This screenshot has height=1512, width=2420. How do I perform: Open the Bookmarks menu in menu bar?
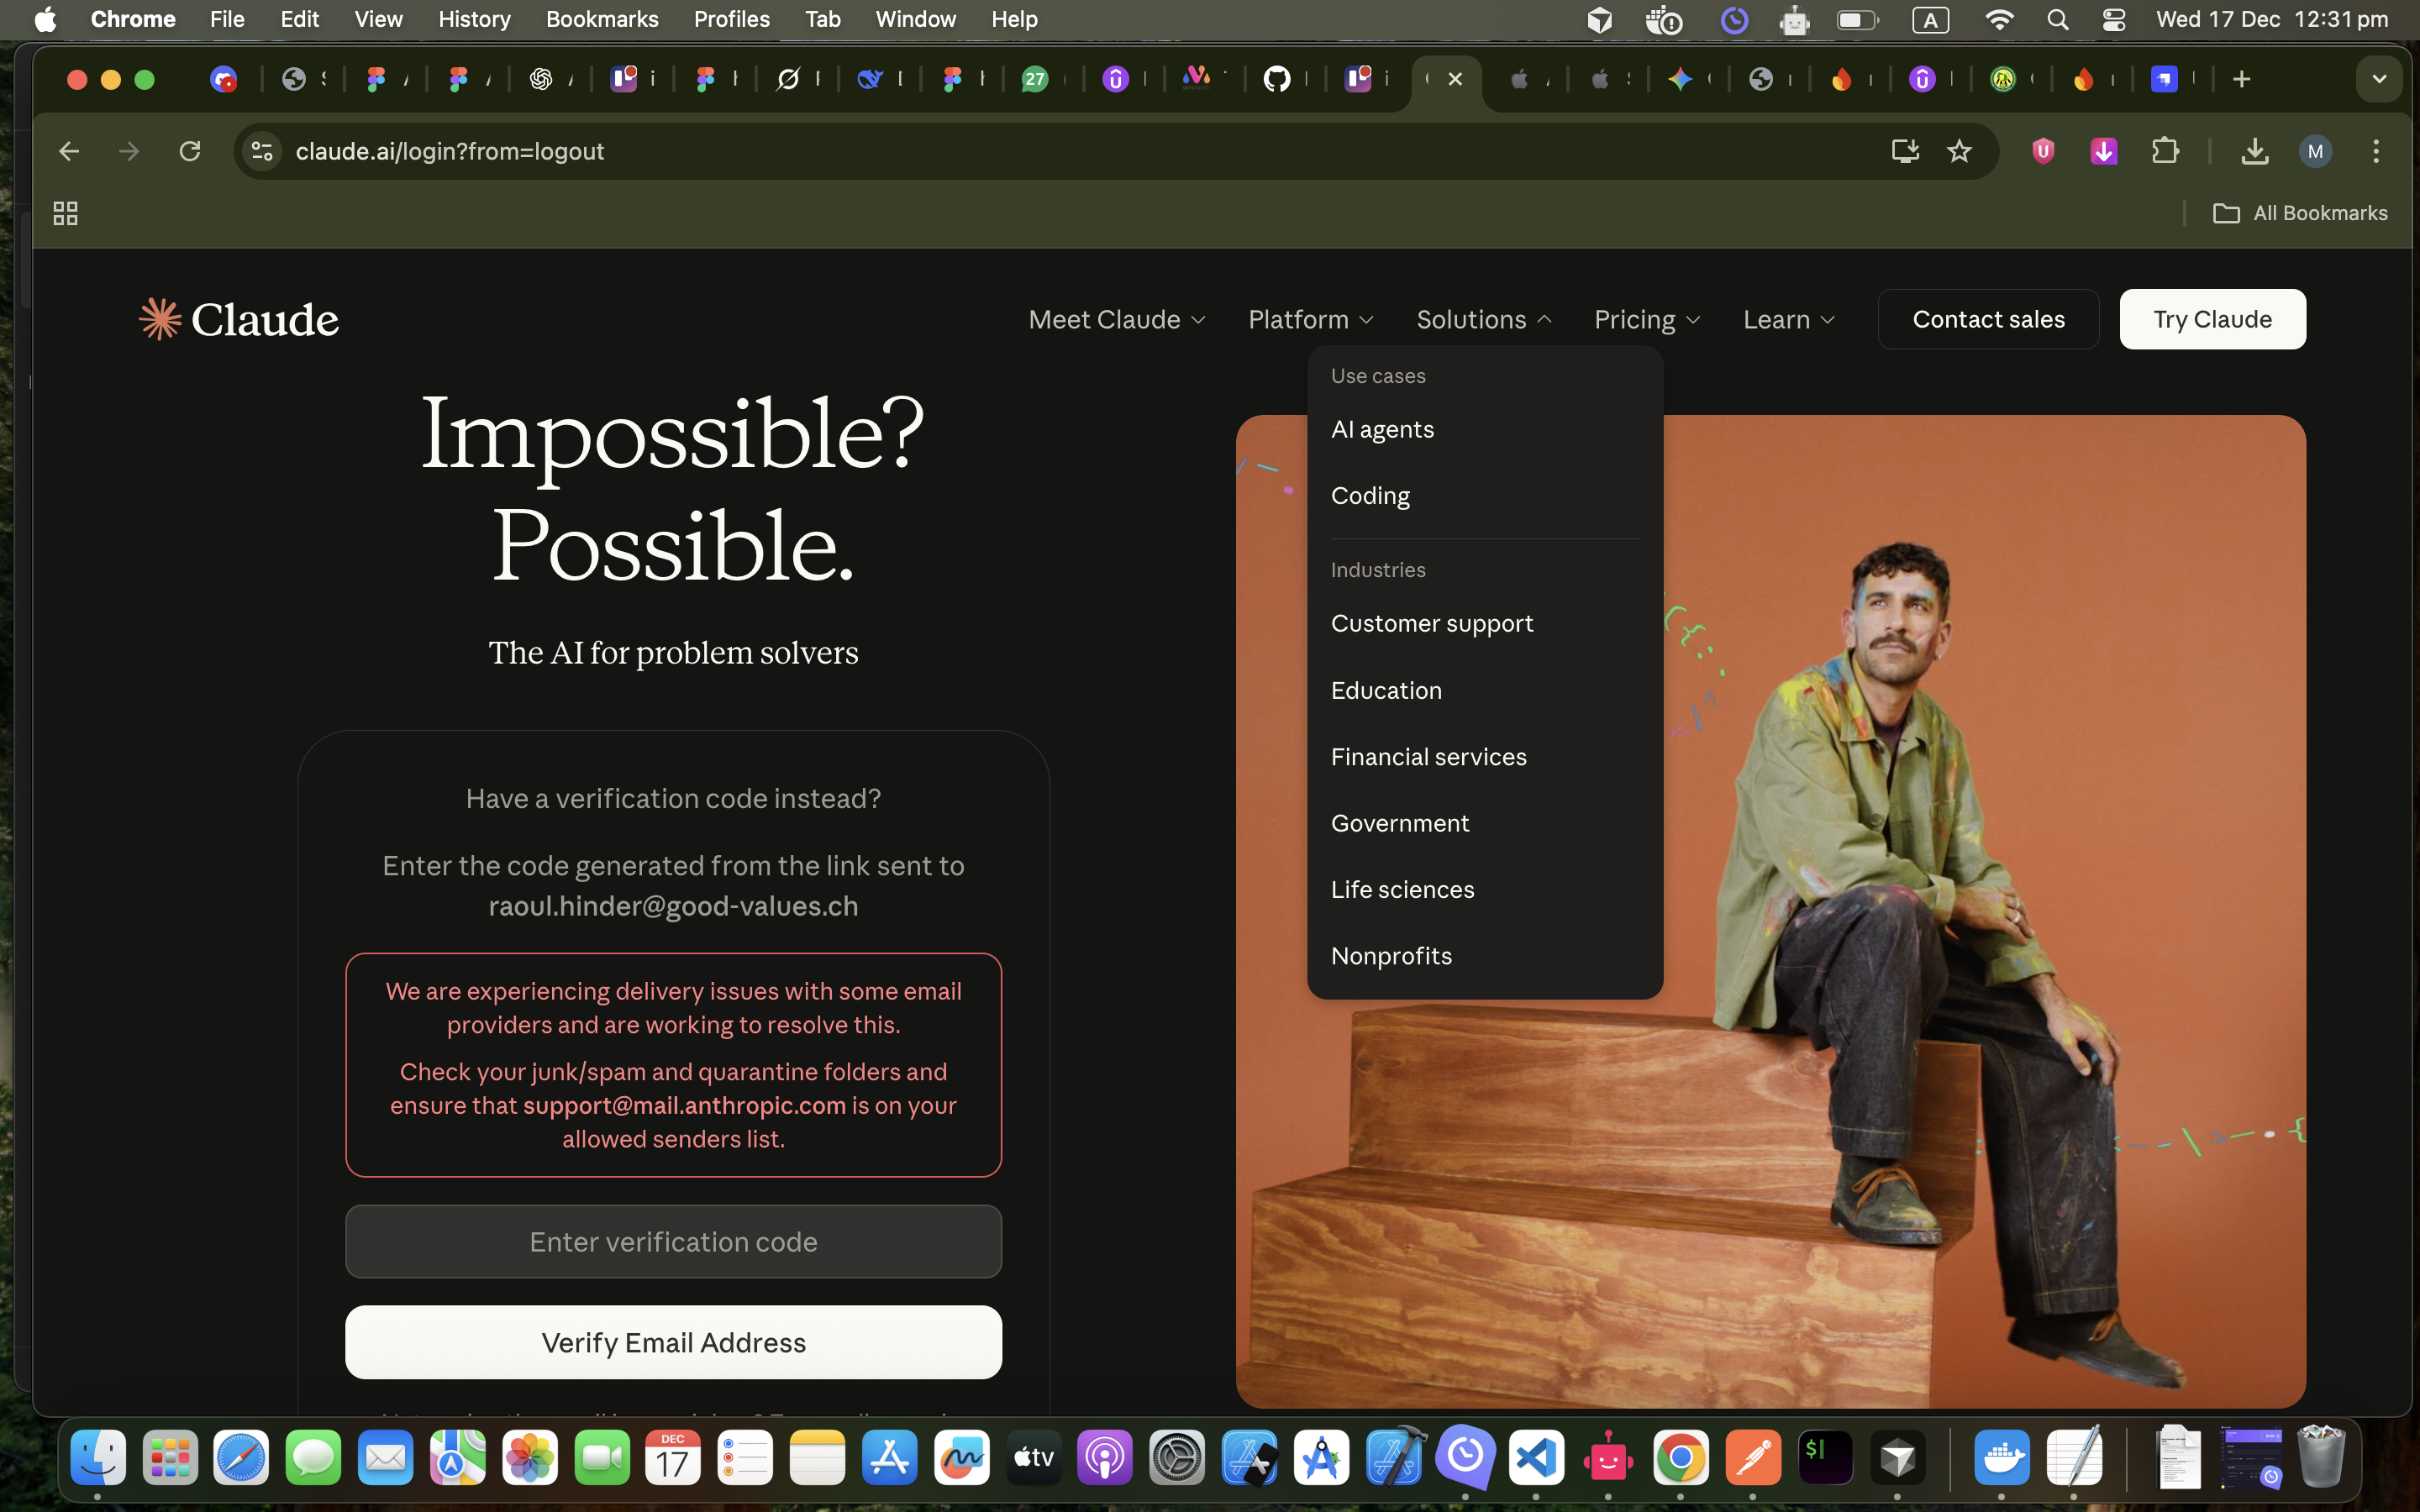602,19
